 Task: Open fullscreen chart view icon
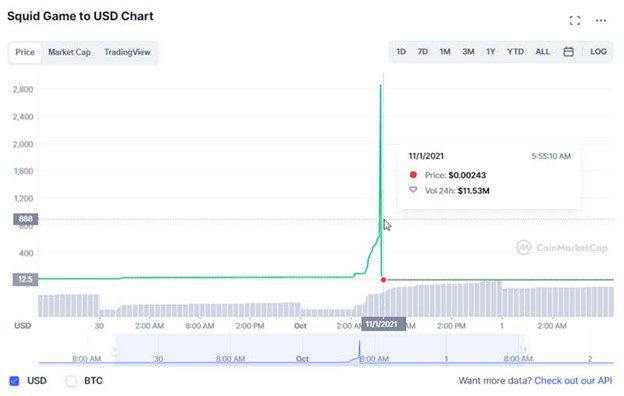pyautogui.click(x=574, y=20)
